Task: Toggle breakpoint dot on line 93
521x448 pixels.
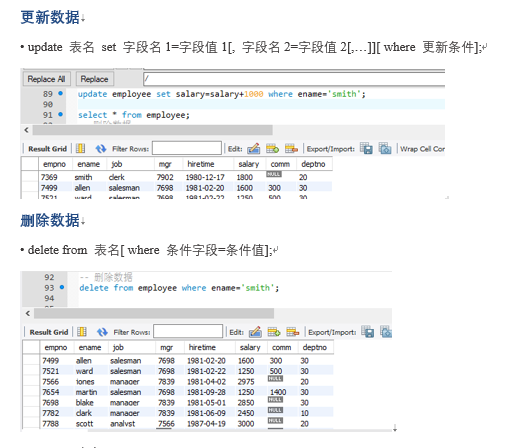Action: click(62, 287)
